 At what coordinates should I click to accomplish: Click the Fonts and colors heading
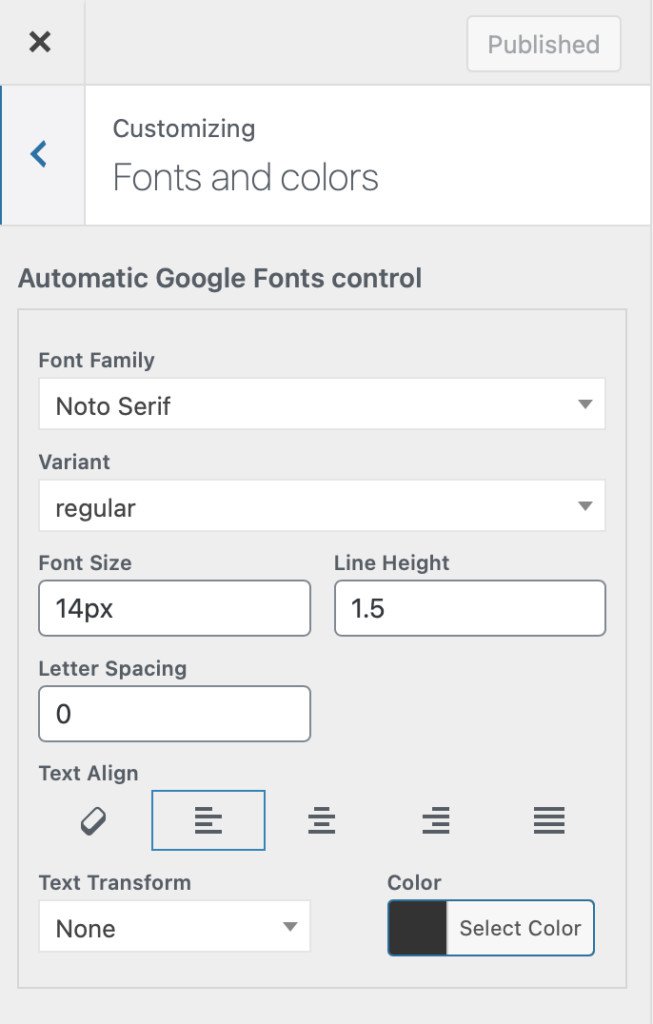tap(247, 177)
